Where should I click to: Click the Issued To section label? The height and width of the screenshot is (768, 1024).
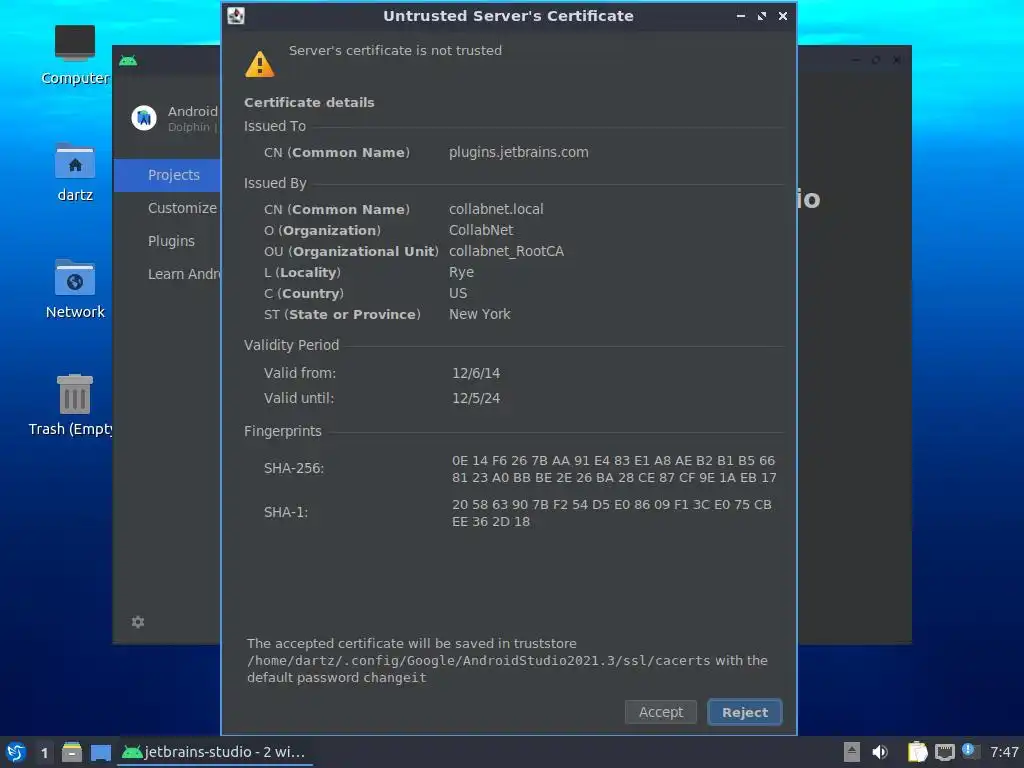(275, 126)
